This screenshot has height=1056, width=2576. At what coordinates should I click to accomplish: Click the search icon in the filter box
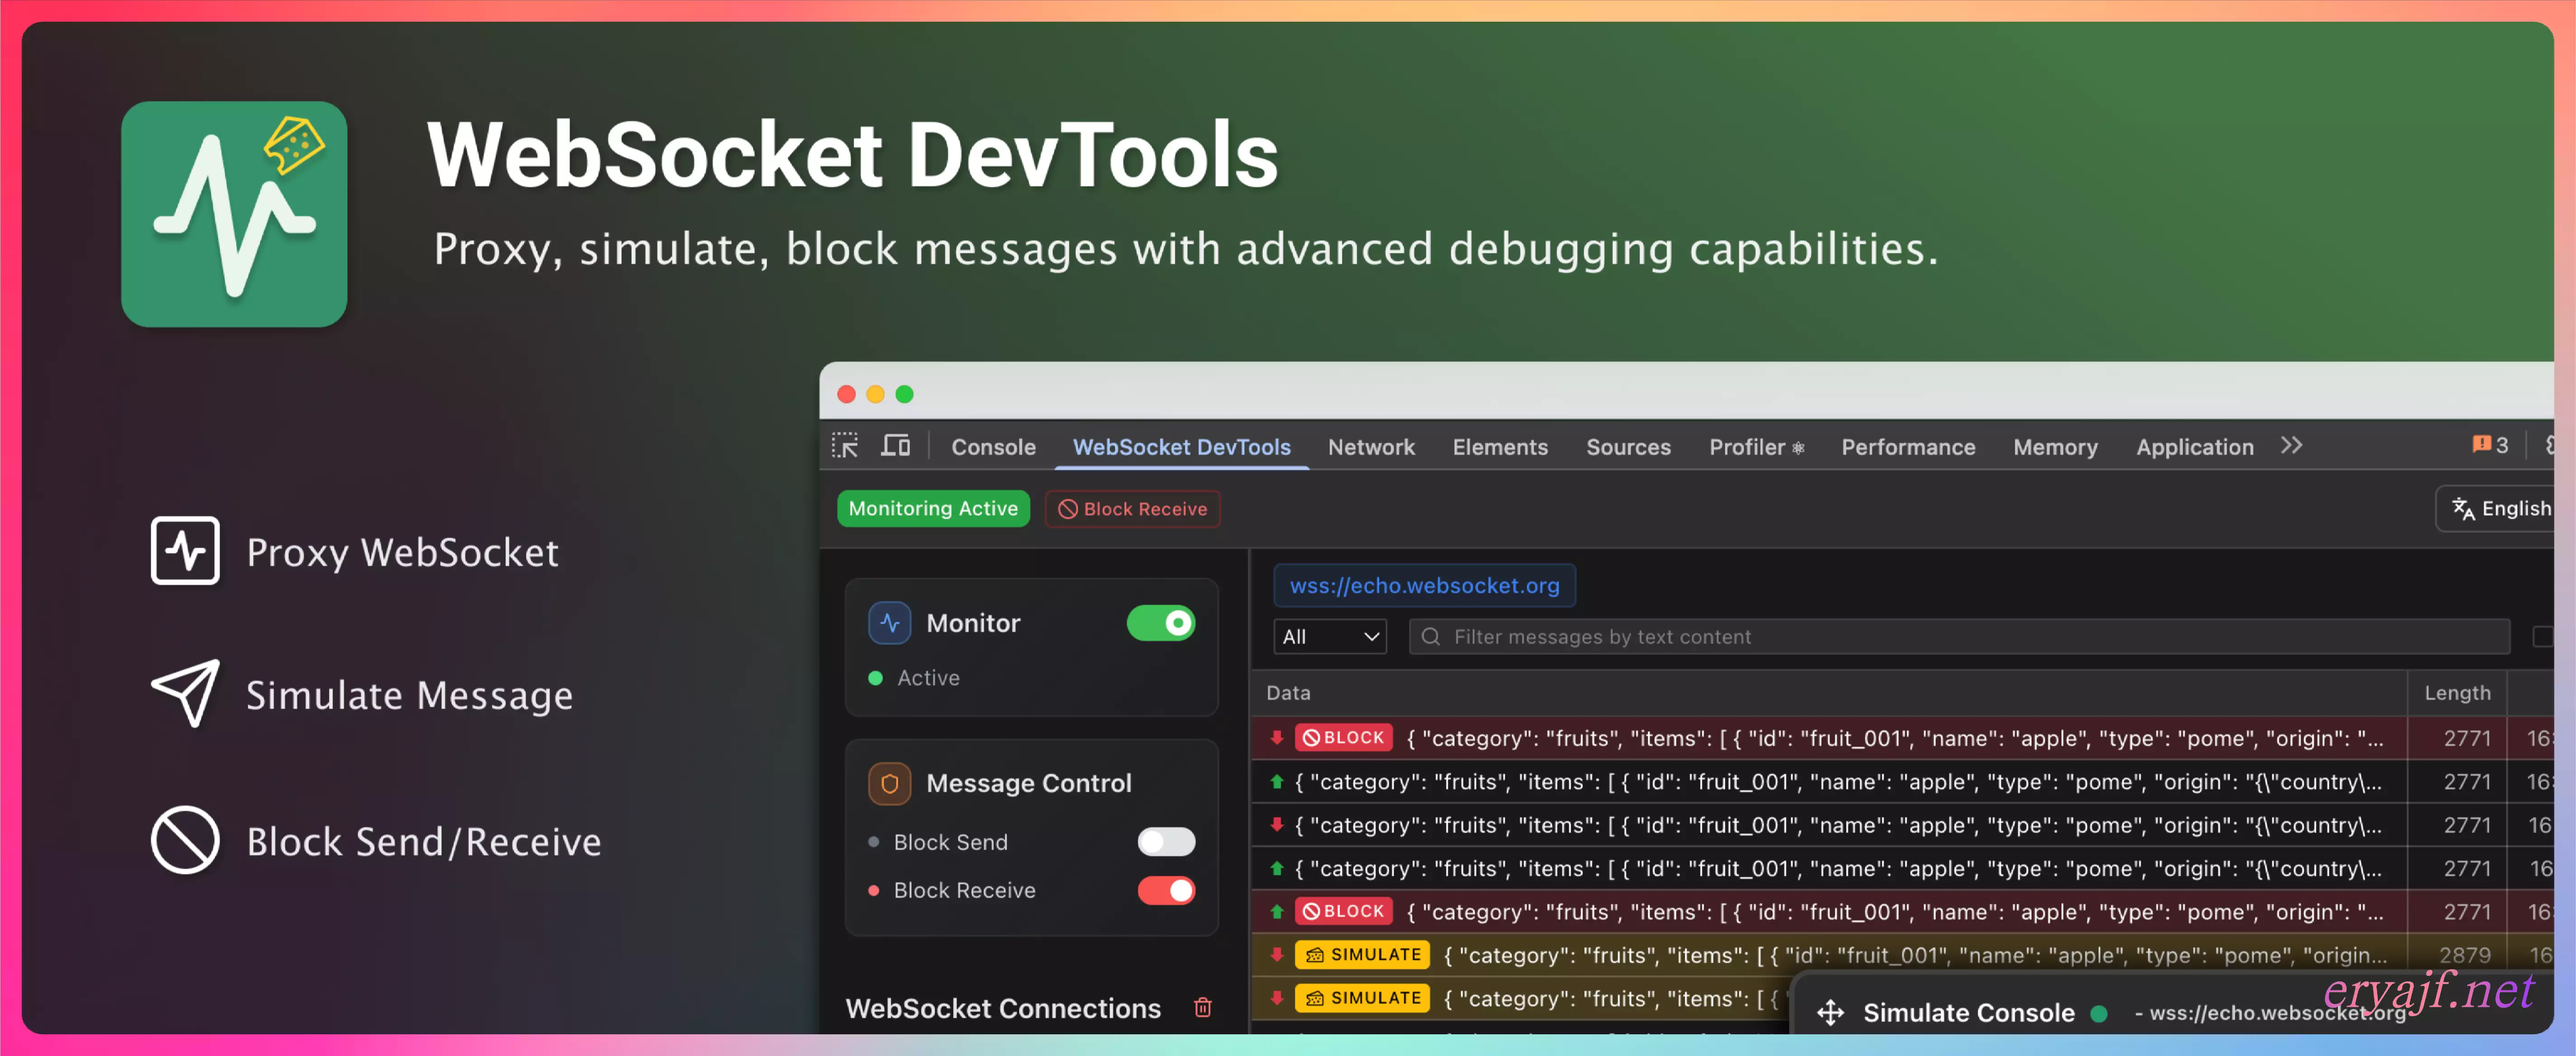pyautogui.click(x=1431, y=637)
